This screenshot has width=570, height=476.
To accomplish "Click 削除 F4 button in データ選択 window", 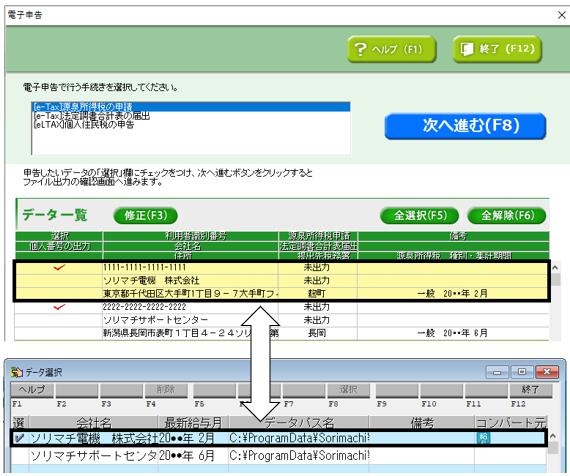I will 166,390.
